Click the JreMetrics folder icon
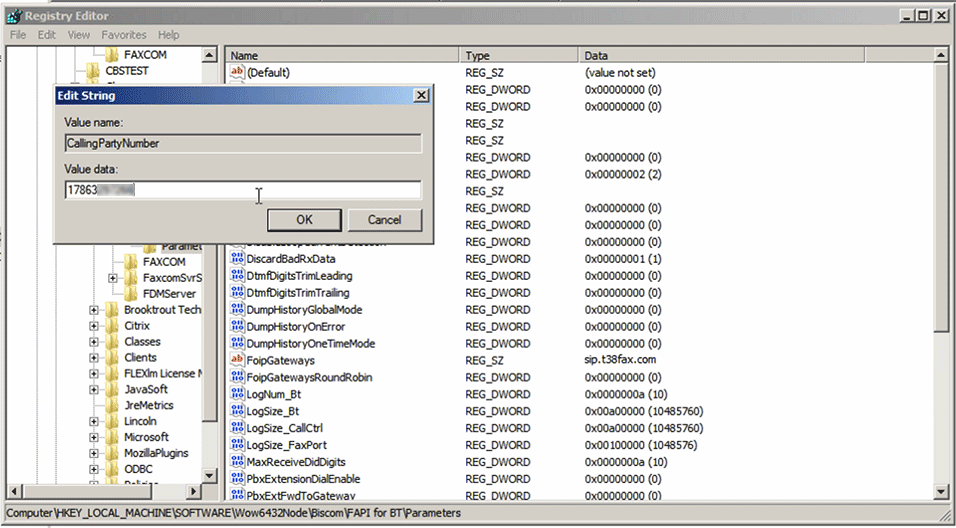956x528 pixels. (x=112, y=405)
